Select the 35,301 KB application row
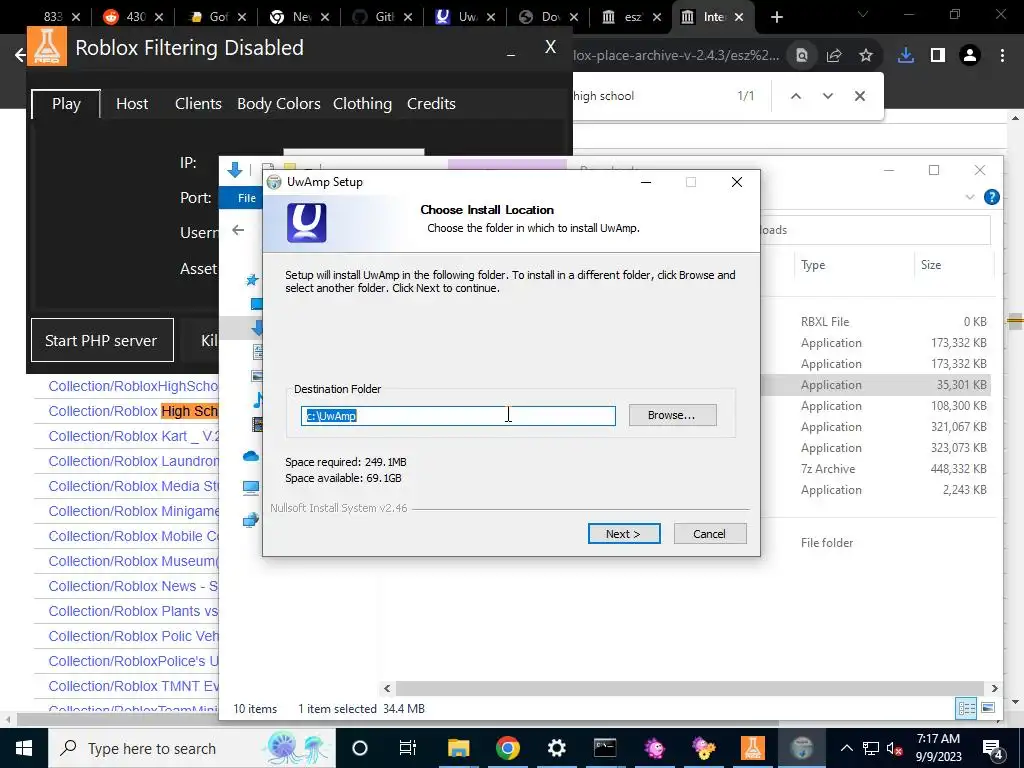Screen dimensions: 1024x768 click(x=876, y=385)
